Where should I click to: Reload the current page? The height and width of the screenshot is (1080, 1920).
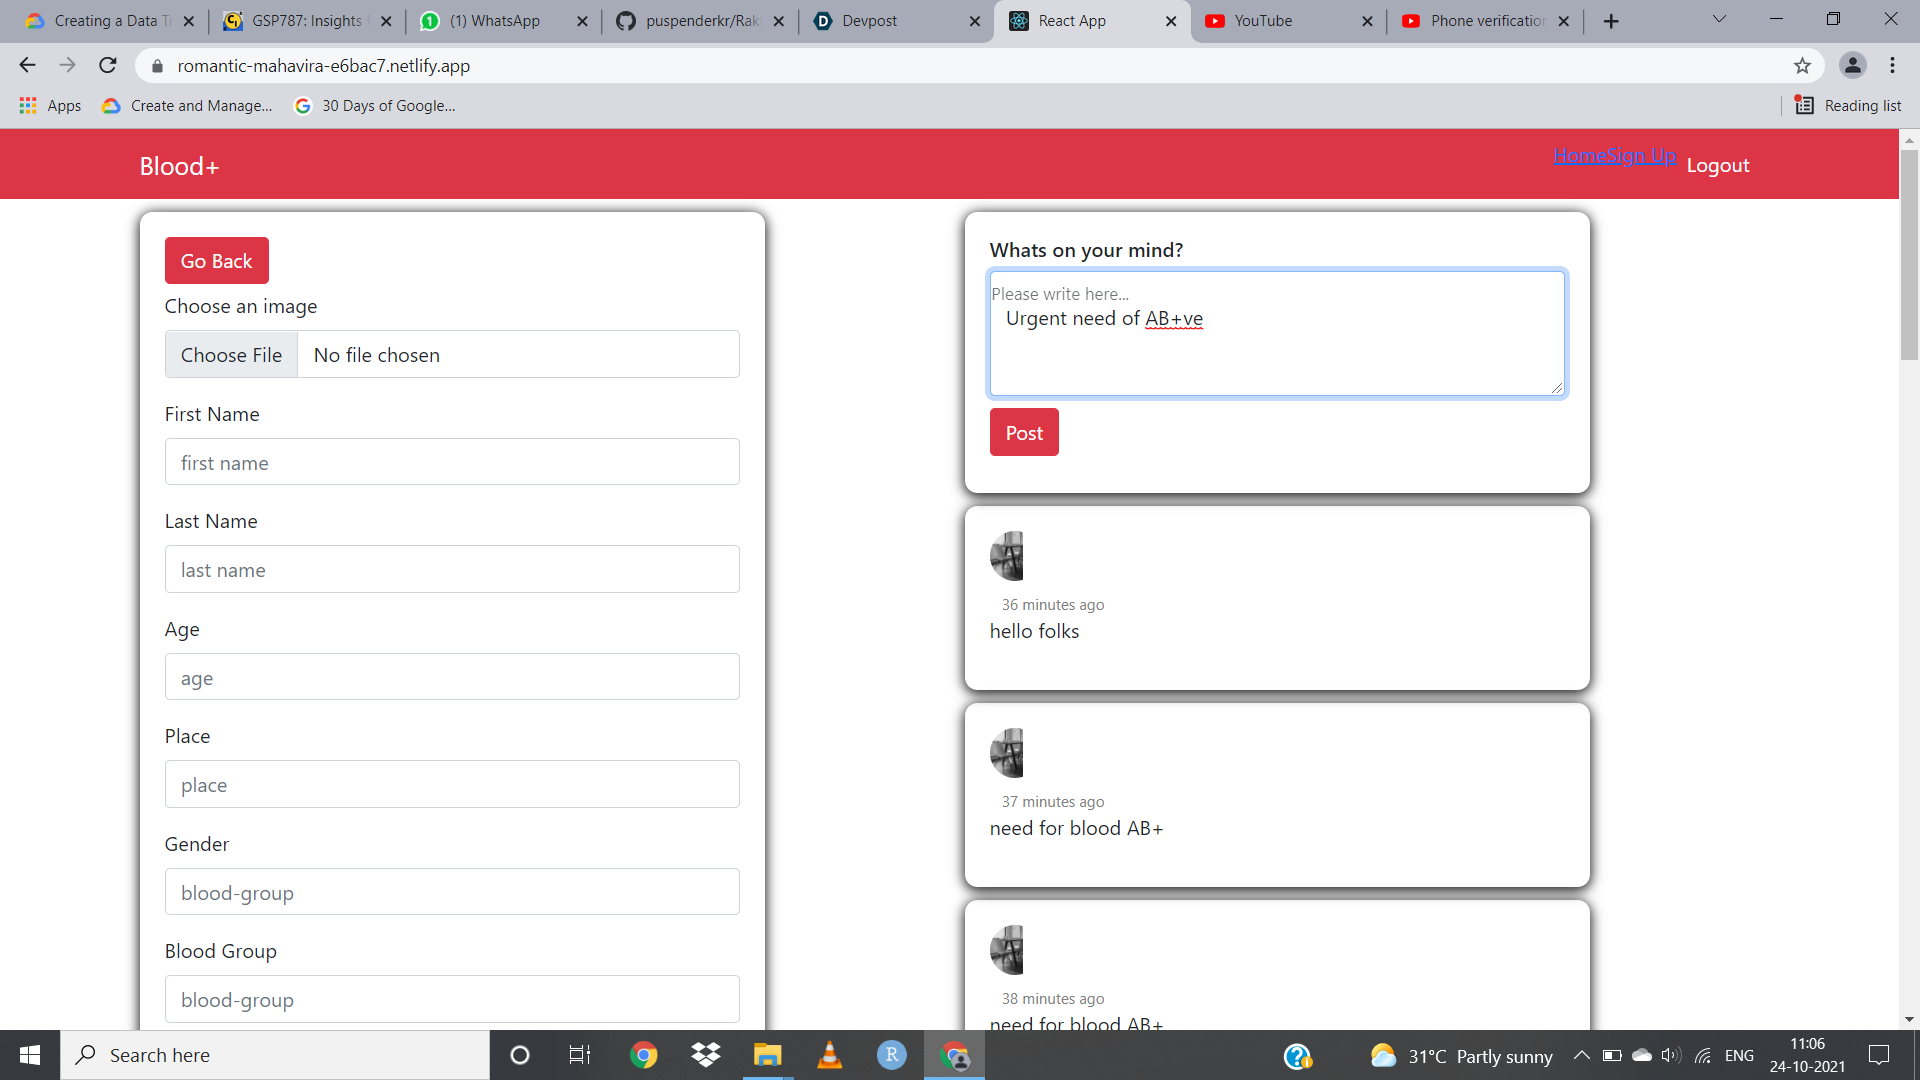(x=108, y=66)
